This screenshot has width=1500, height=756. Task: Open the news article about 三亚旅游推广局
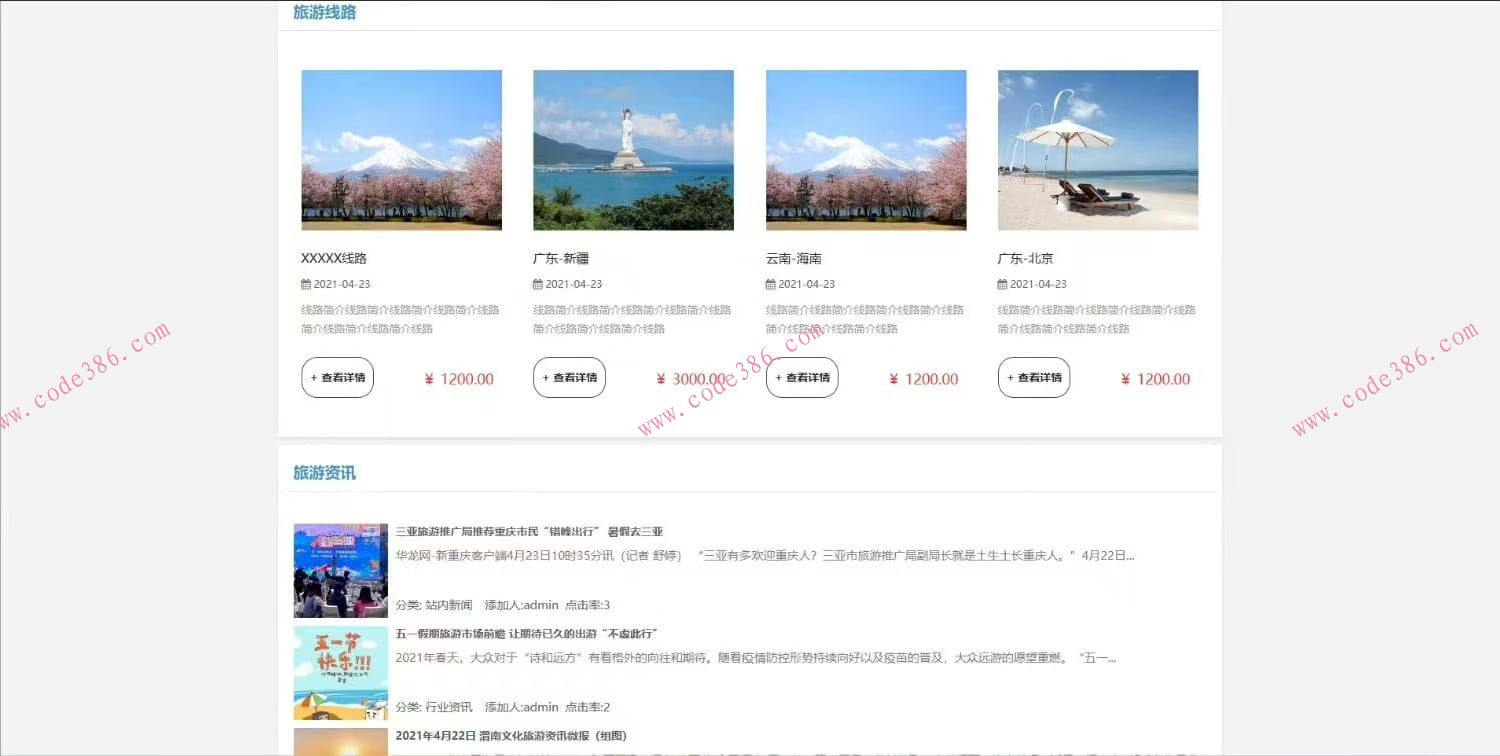(530, 531)
